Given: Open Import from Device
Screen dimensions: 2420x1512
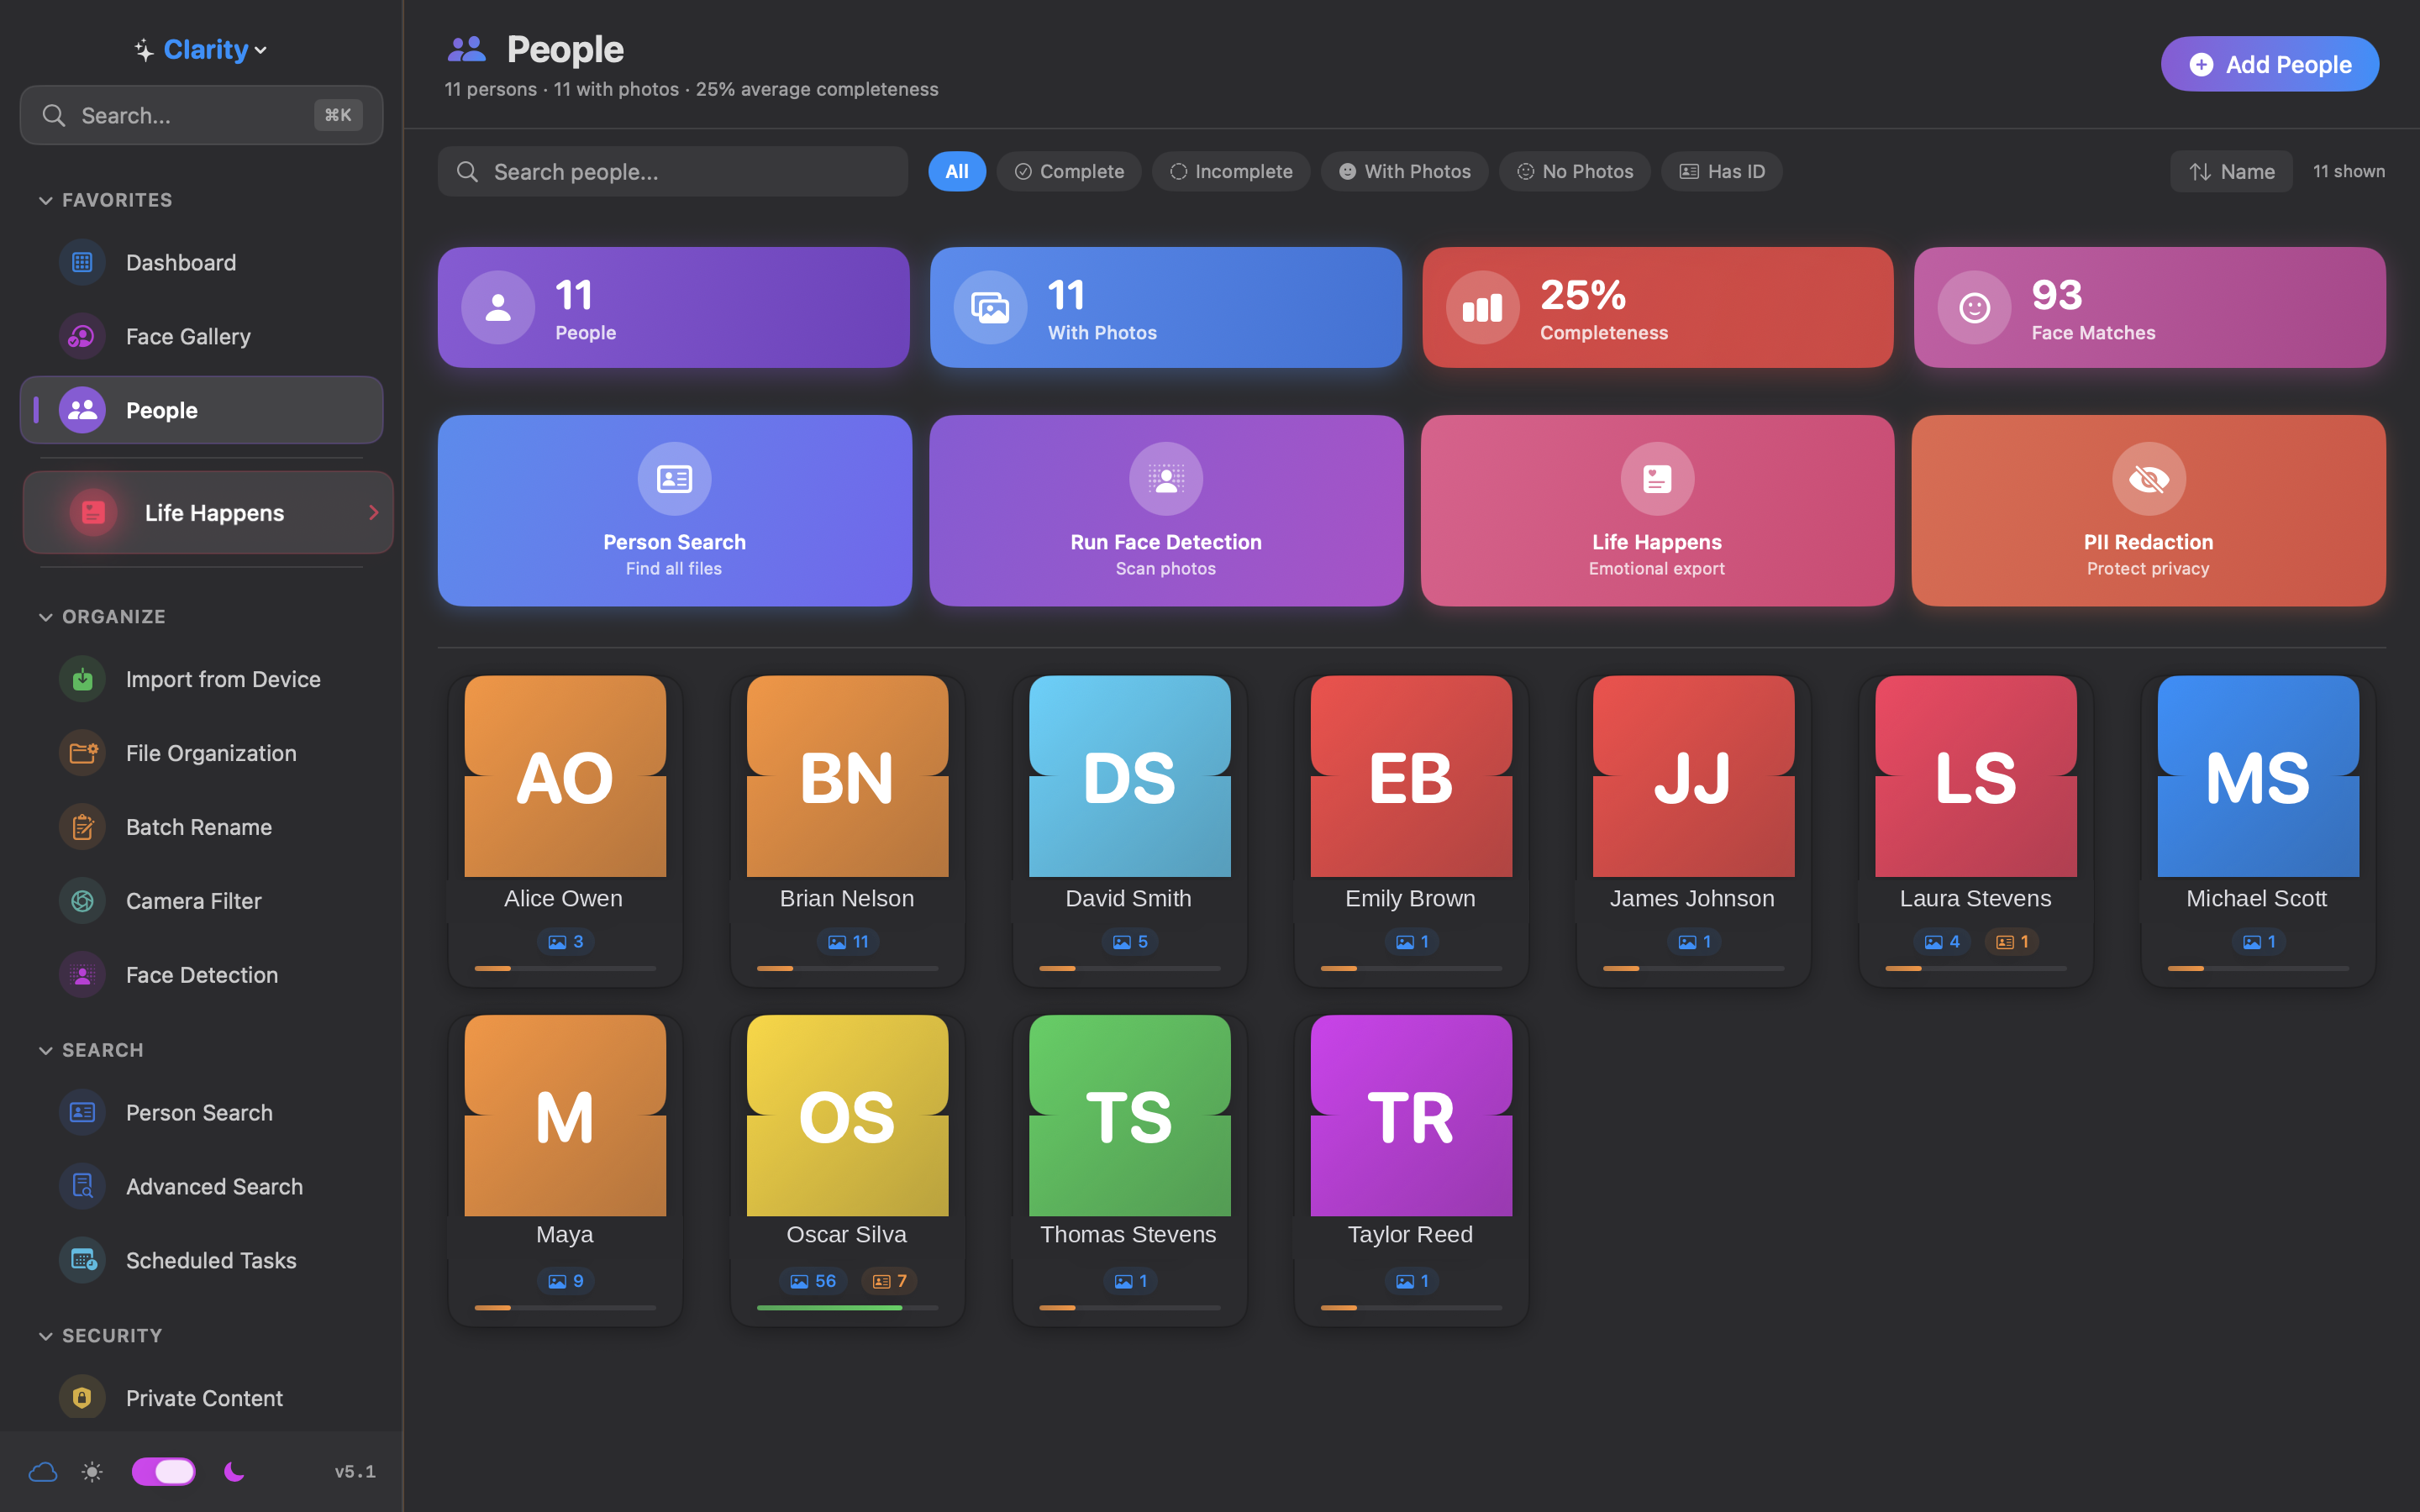Looking at the screenshot, I should pyautogui.click(x=222, y=679).
